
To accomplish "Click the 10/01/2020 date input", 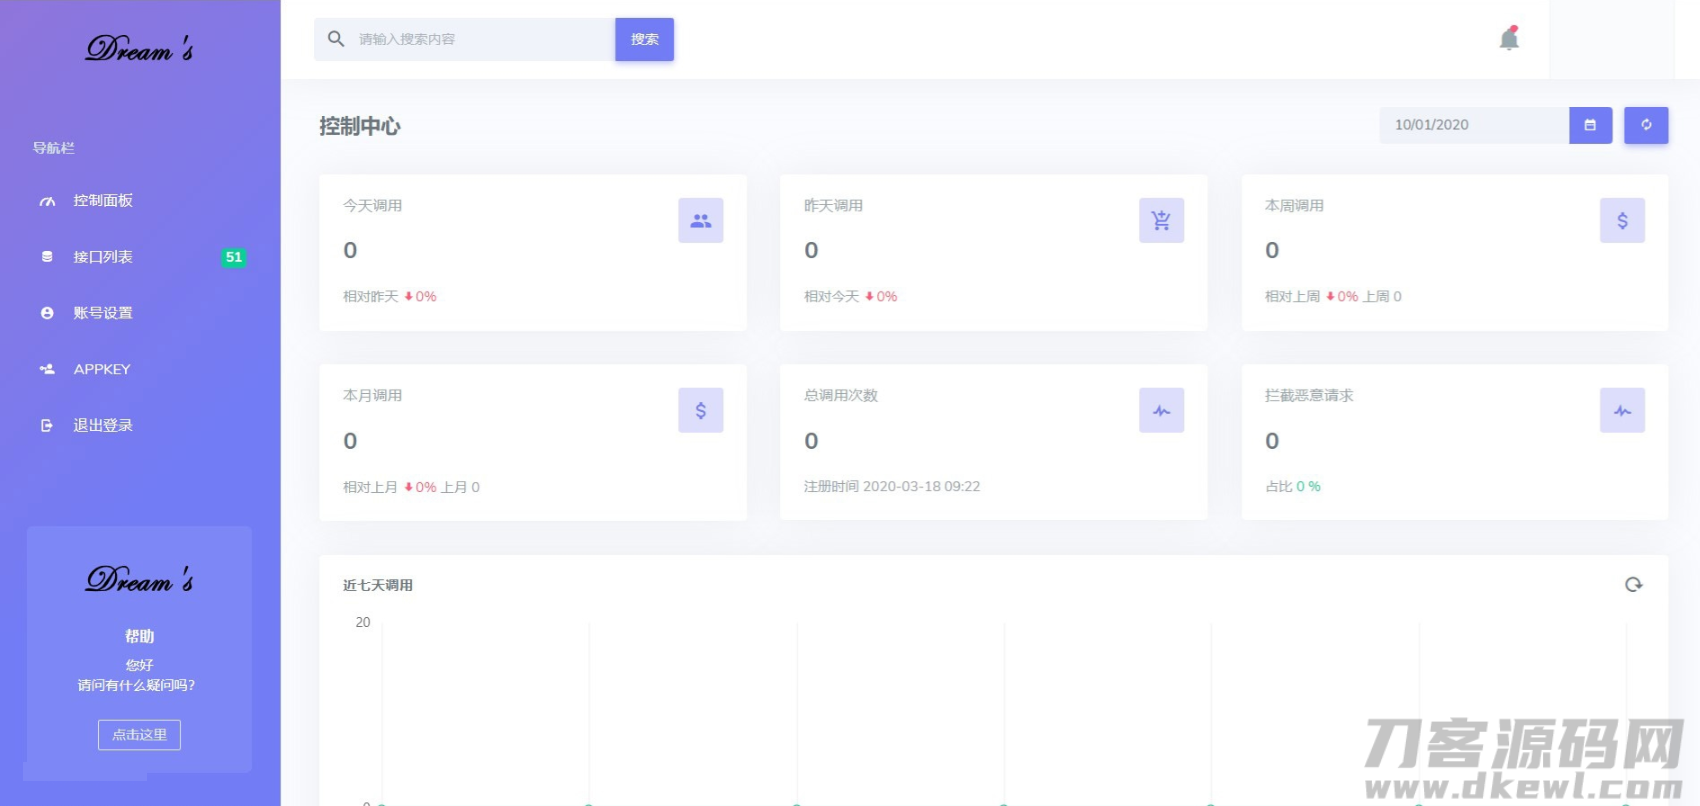I will 1472,125.
